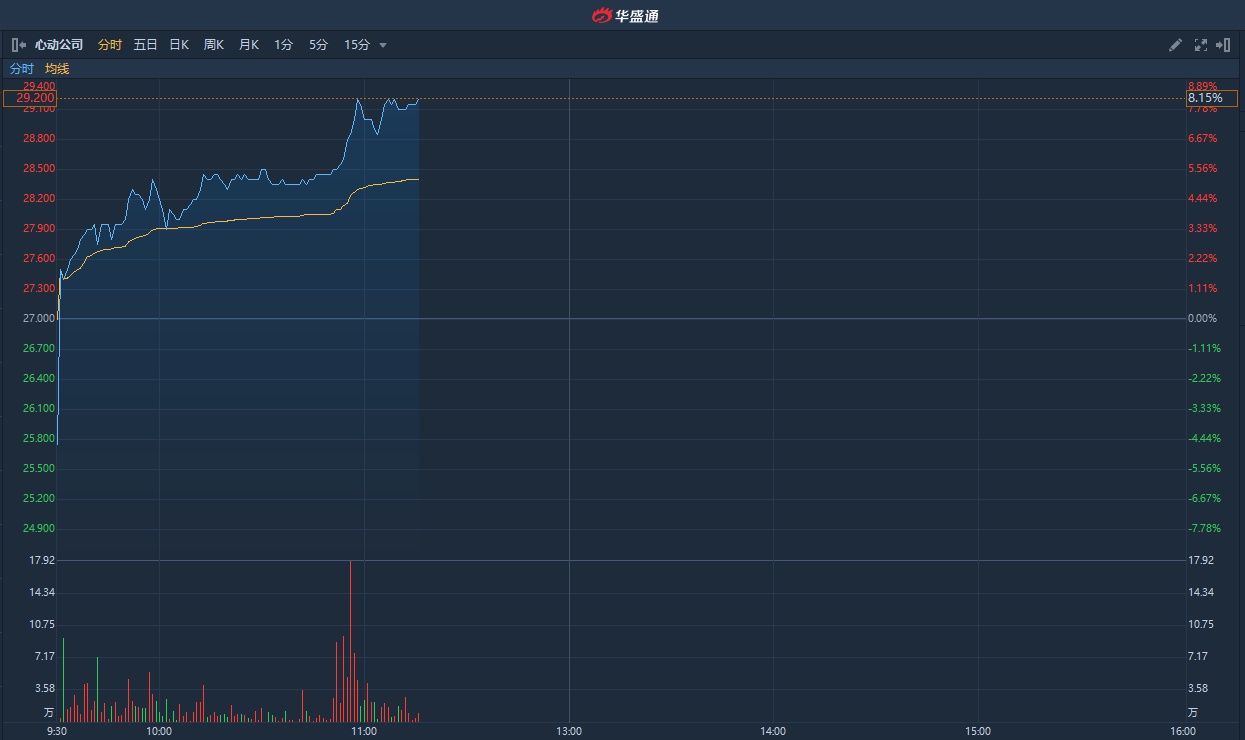
Task: Open the 月K monthly candlestick tab
Action: click(x=248, y=45)
